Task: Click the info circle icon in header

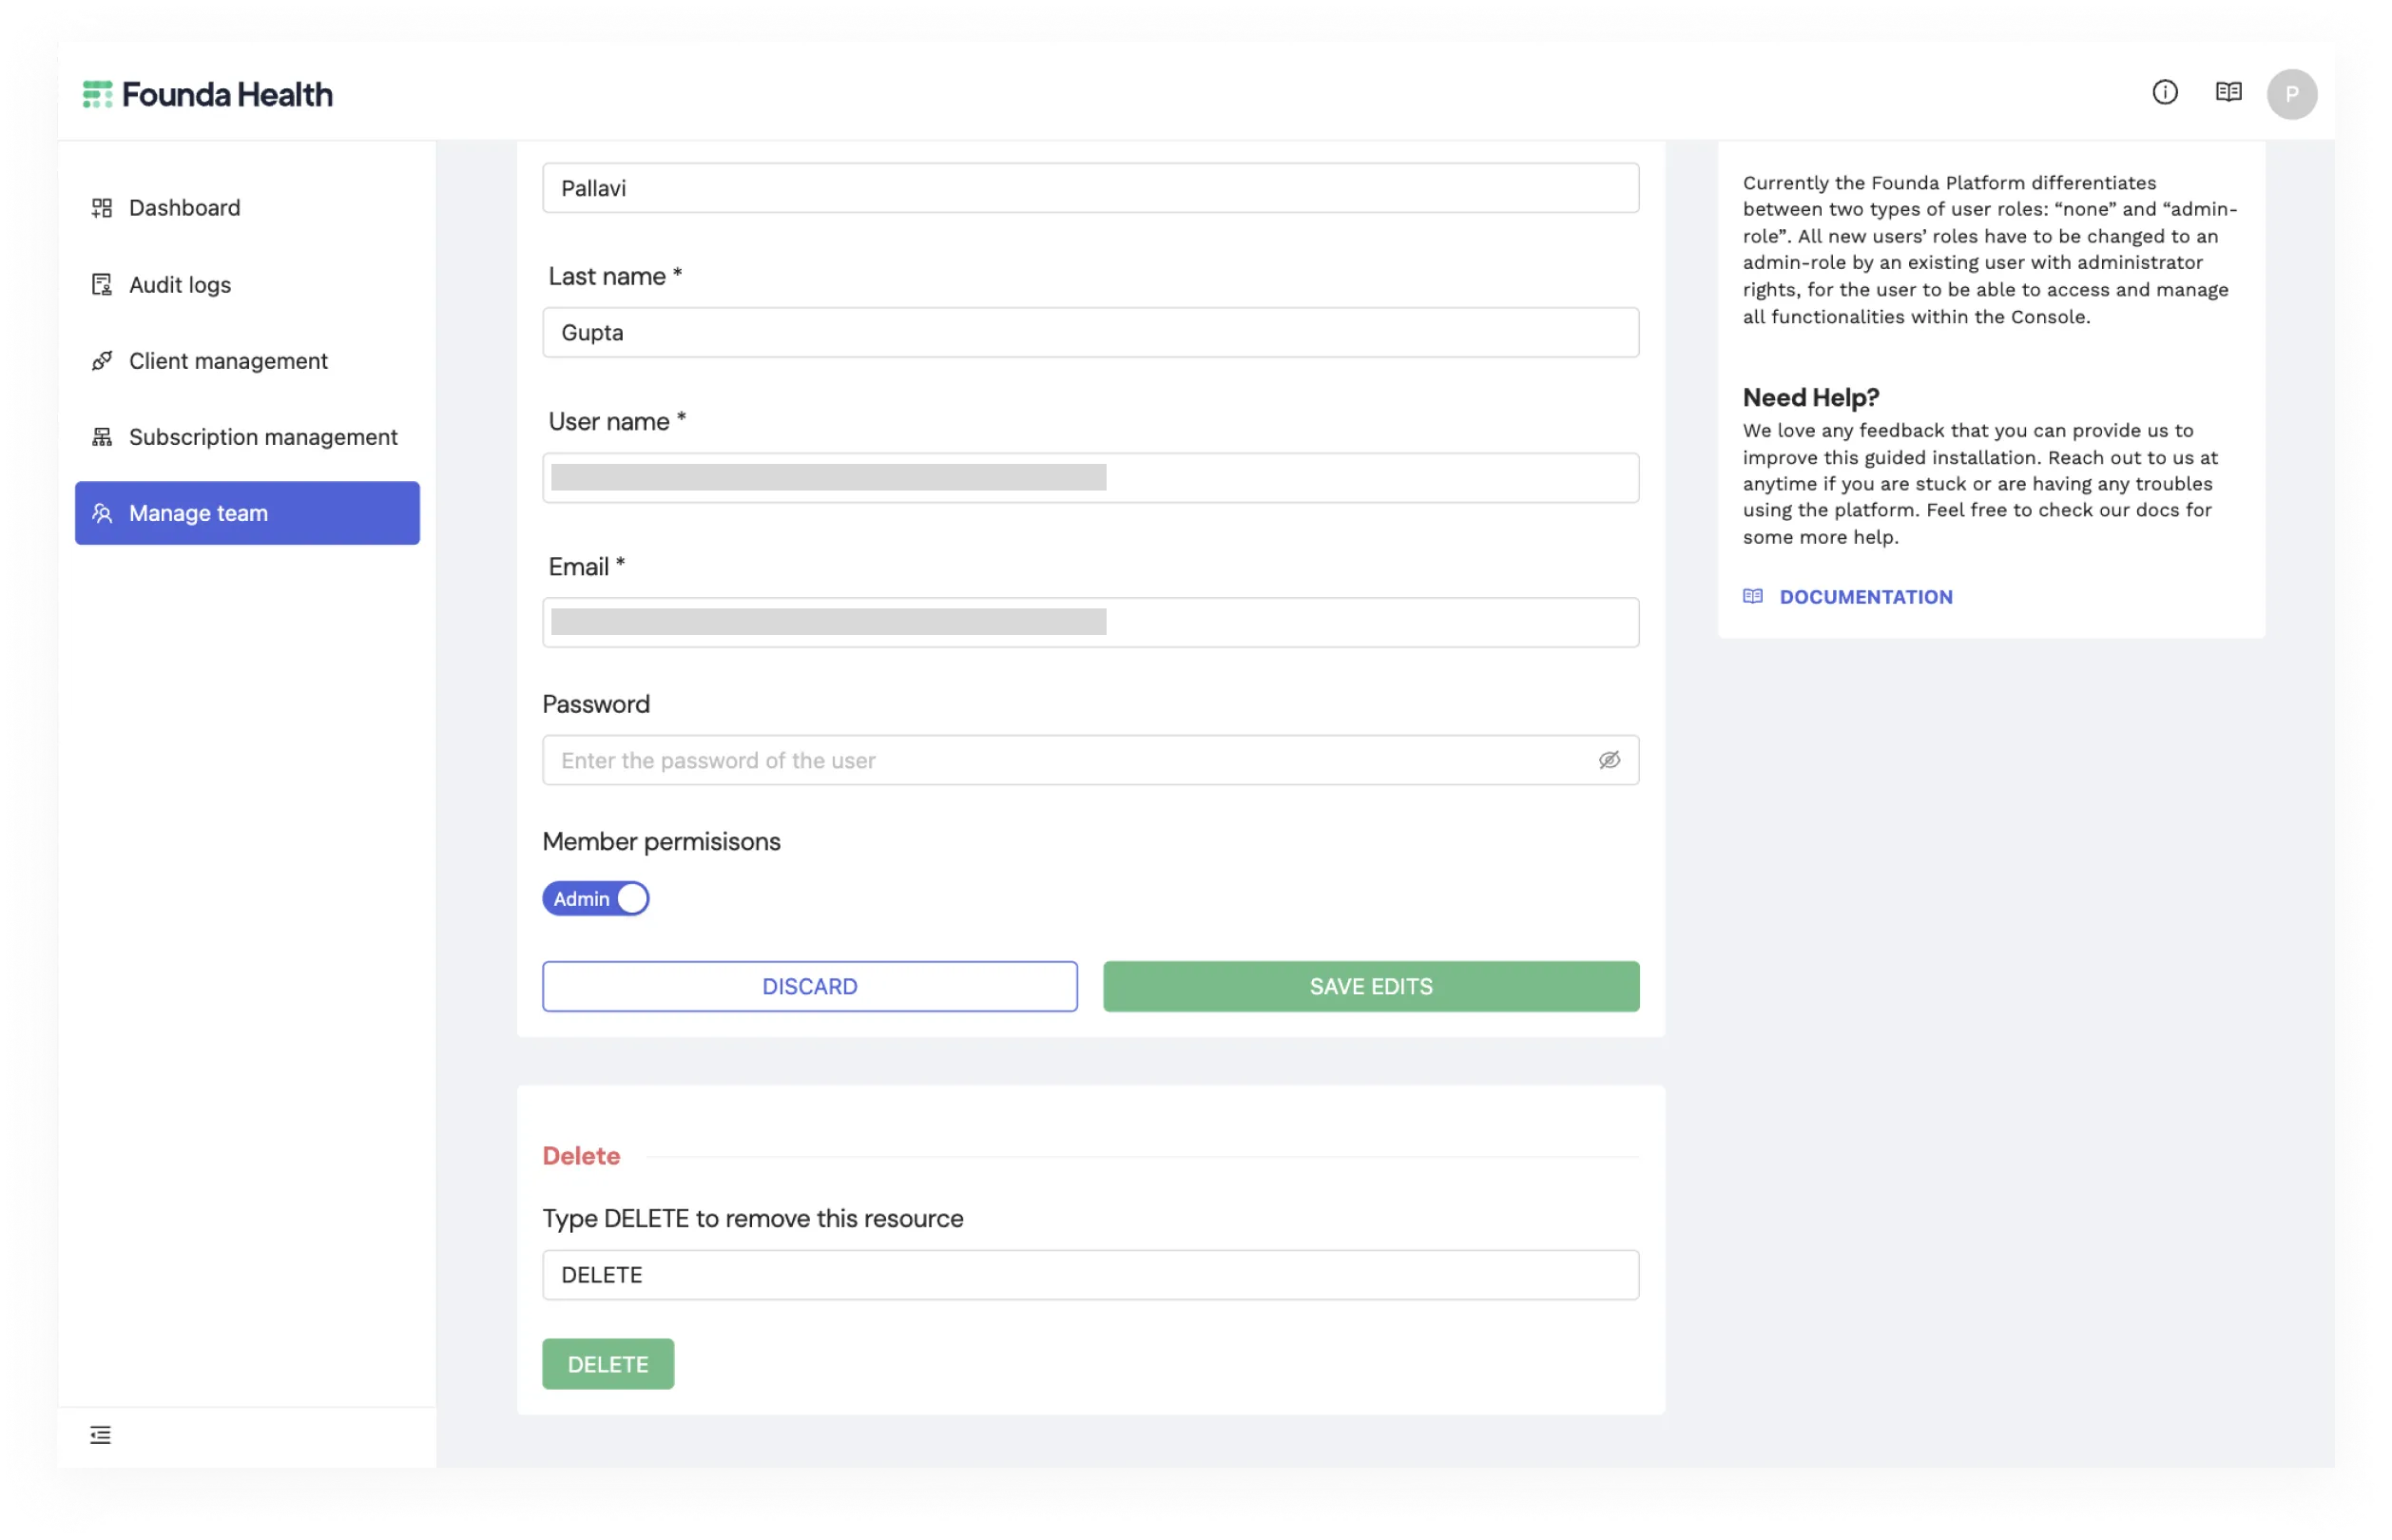Action: pos(2164,93)
